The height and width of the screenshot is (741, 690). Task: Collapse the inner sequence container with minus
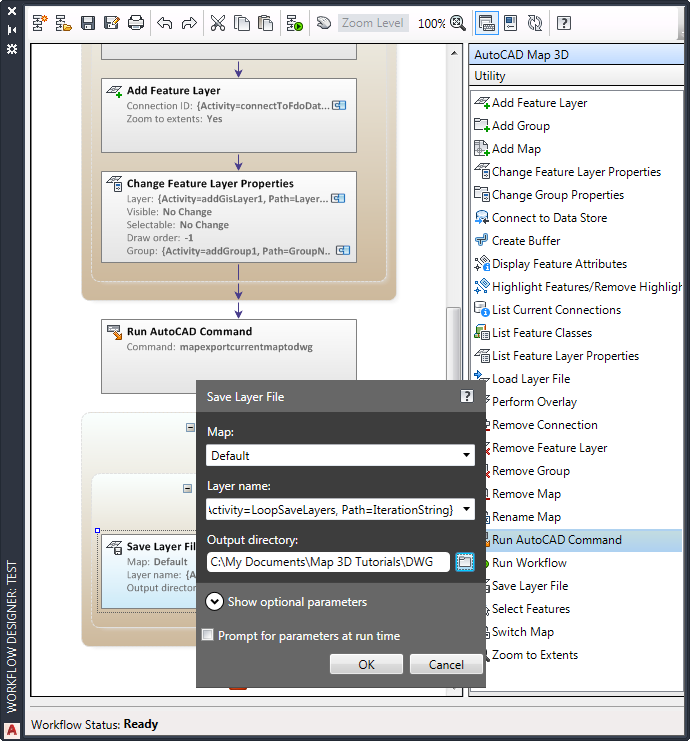188,488
